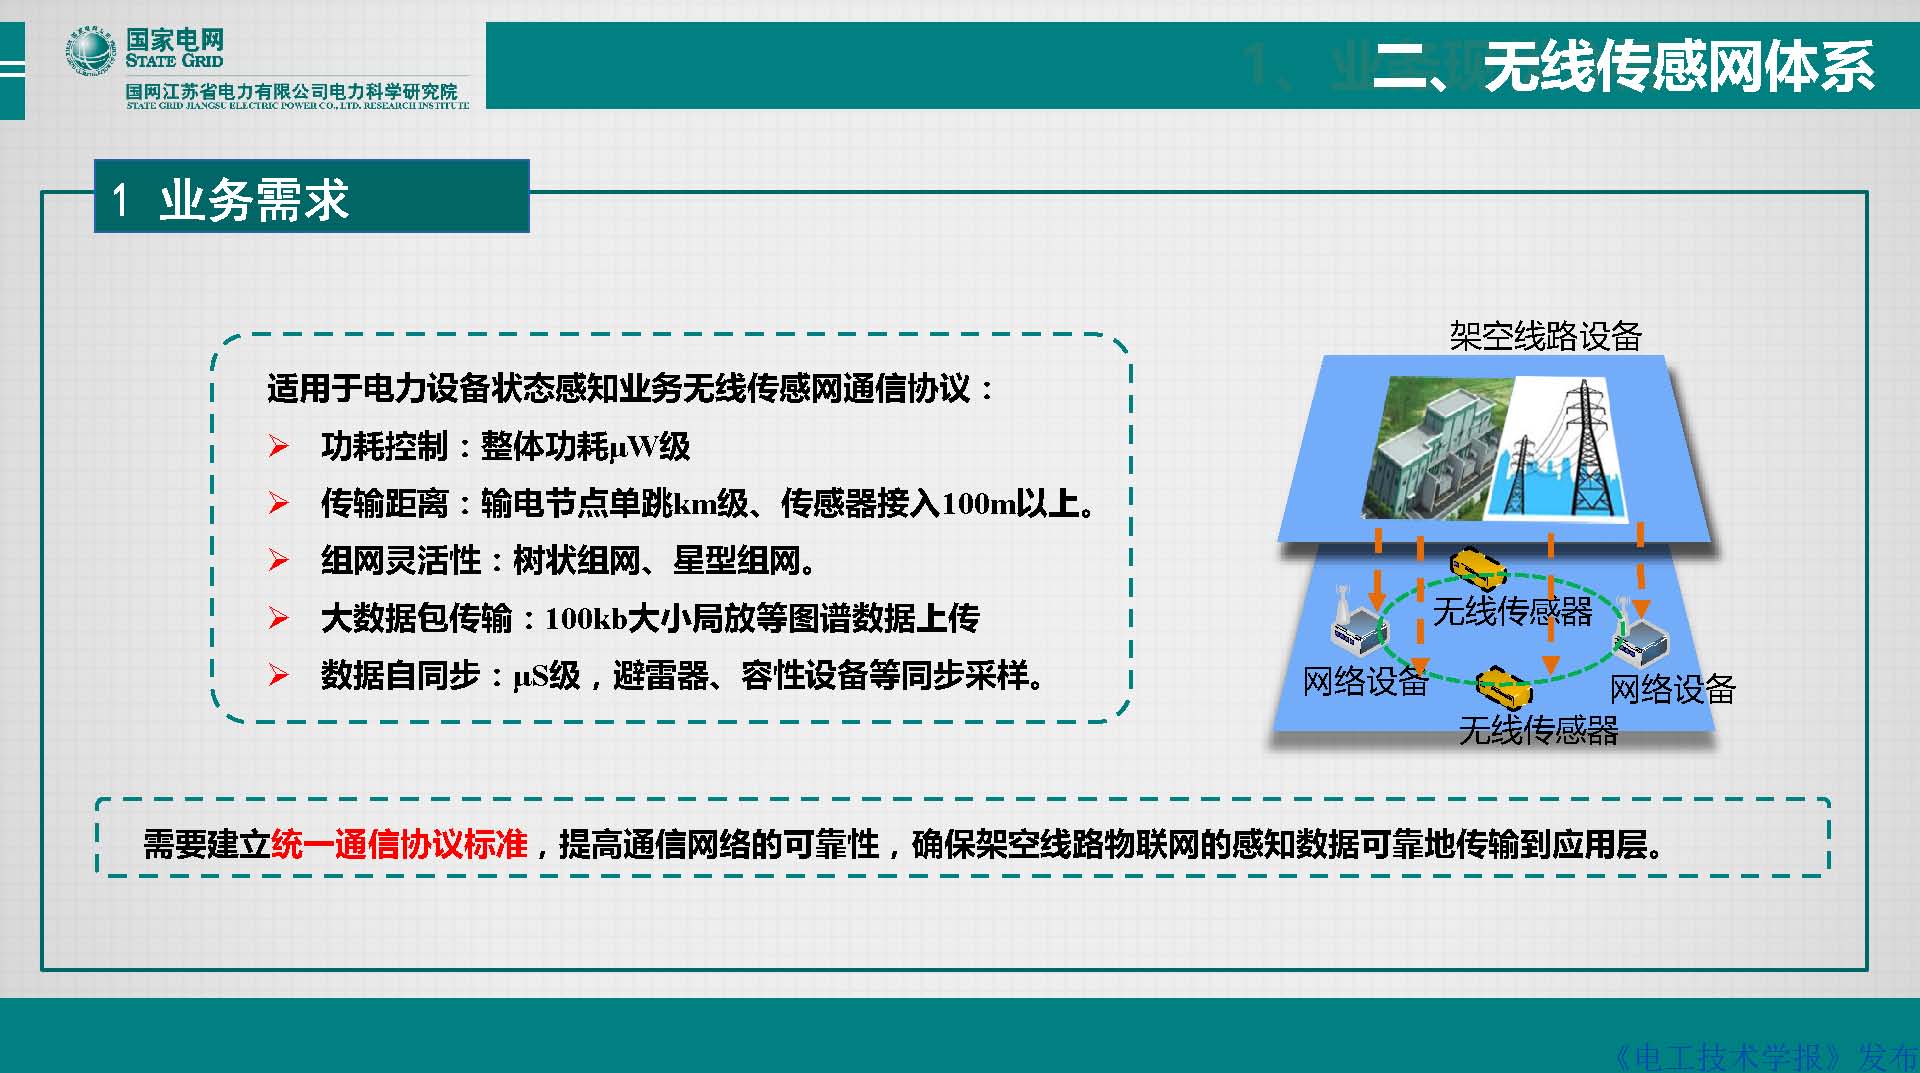Click red arrow bullet beside 组网灵活性
Screen dimensions: 1920x1073
[279, 561]
